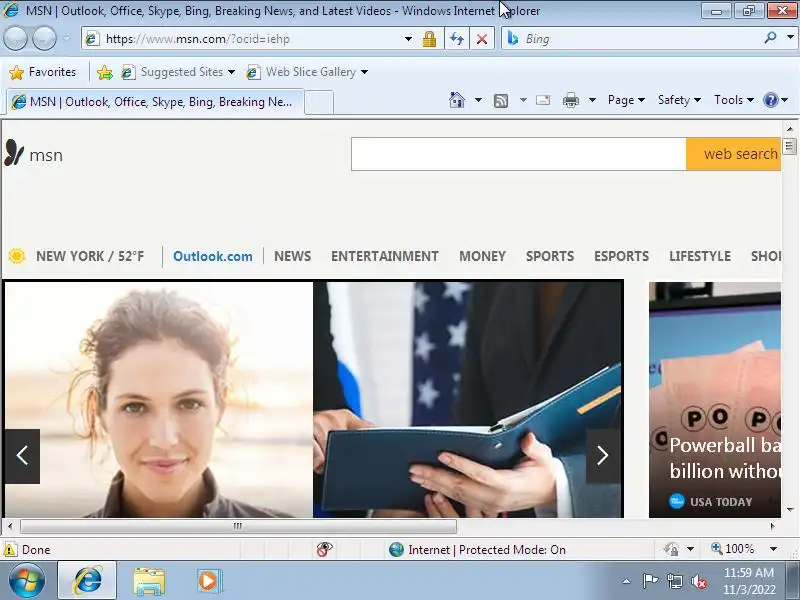Open the Outlook.com link
The height and width of the screenshot is (600, 800).
pyautogui.click(x=213, y=256)
